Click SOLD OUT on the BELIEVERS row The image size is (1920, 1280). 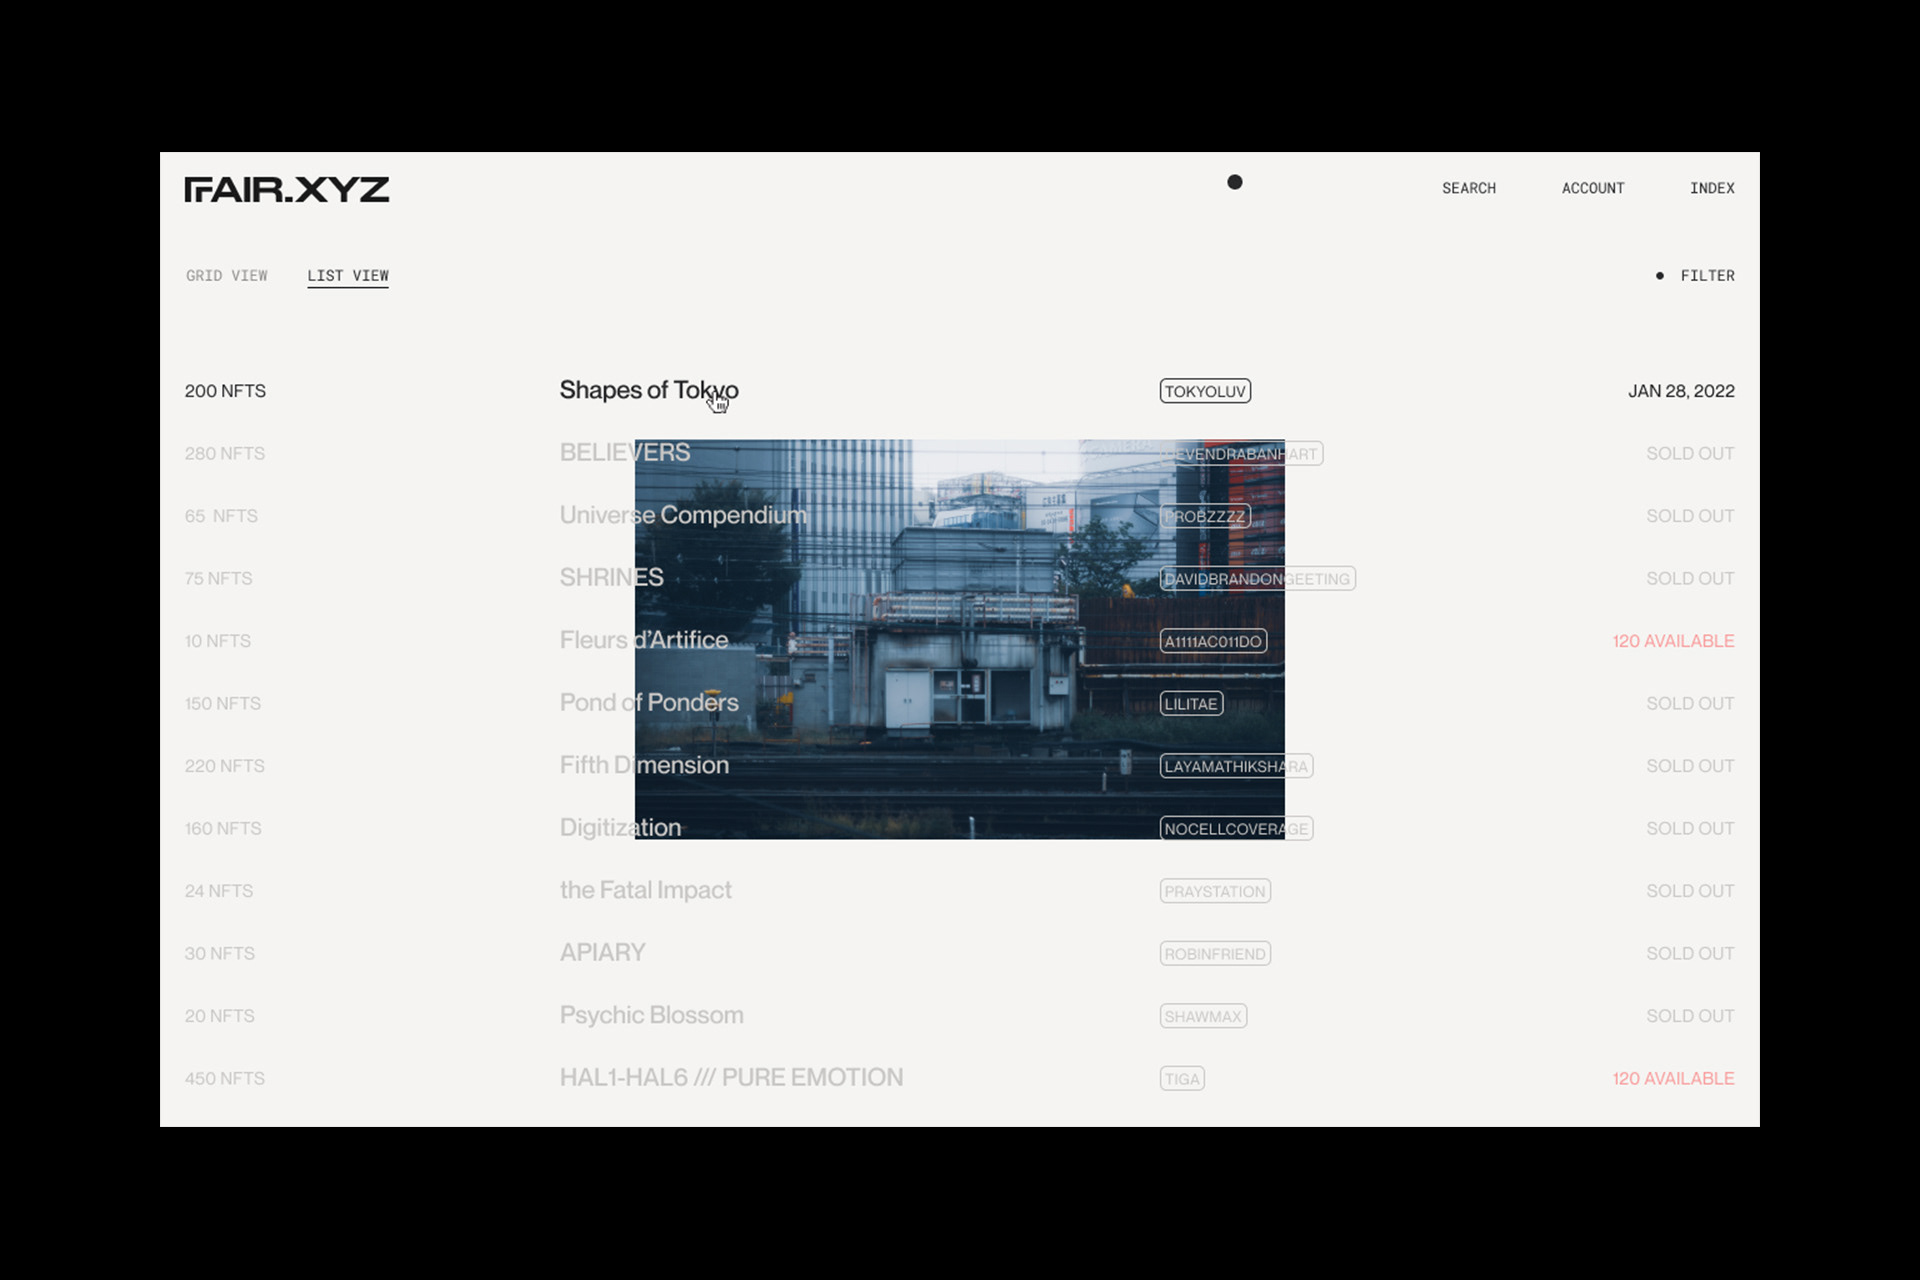[x=1690, y=454]
